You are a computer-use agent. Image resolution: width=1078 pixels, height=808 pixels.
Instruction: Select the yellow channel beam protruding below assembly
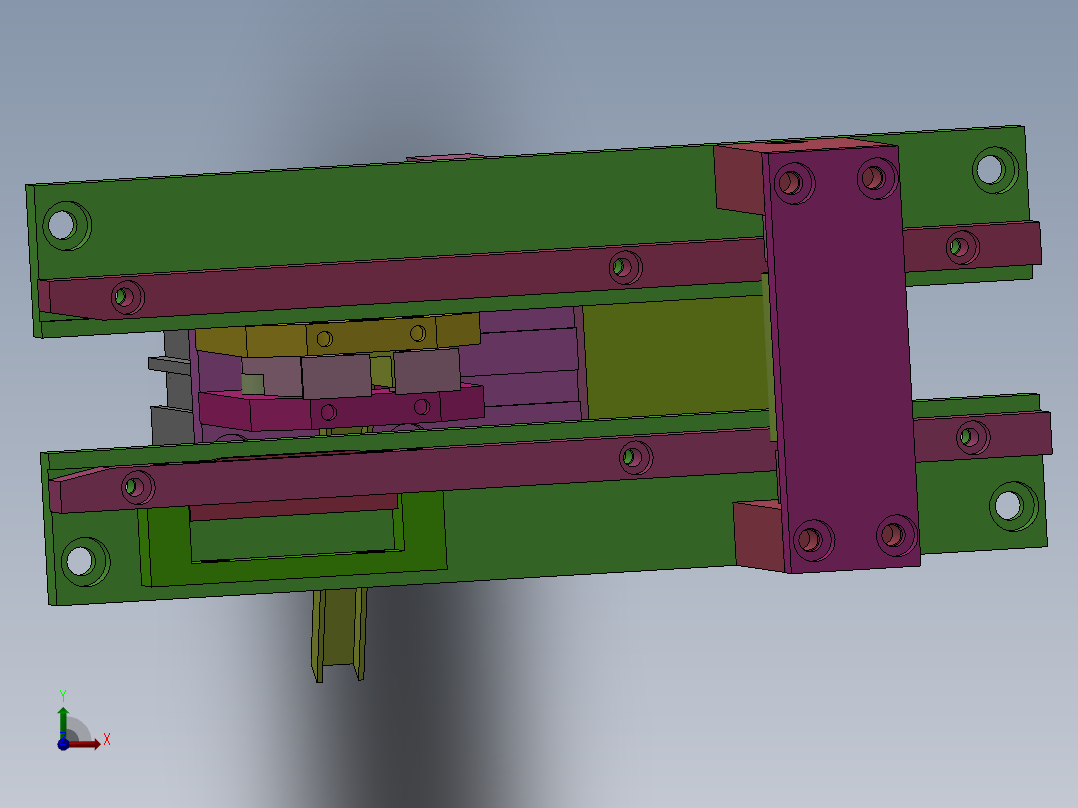click(x=338, y=633)
